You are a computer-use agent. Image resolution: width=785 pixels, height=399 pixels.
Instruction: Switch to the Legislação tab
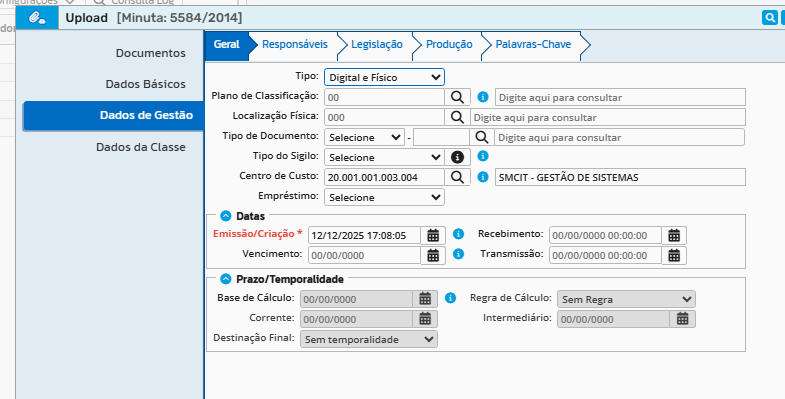[376, 45]
